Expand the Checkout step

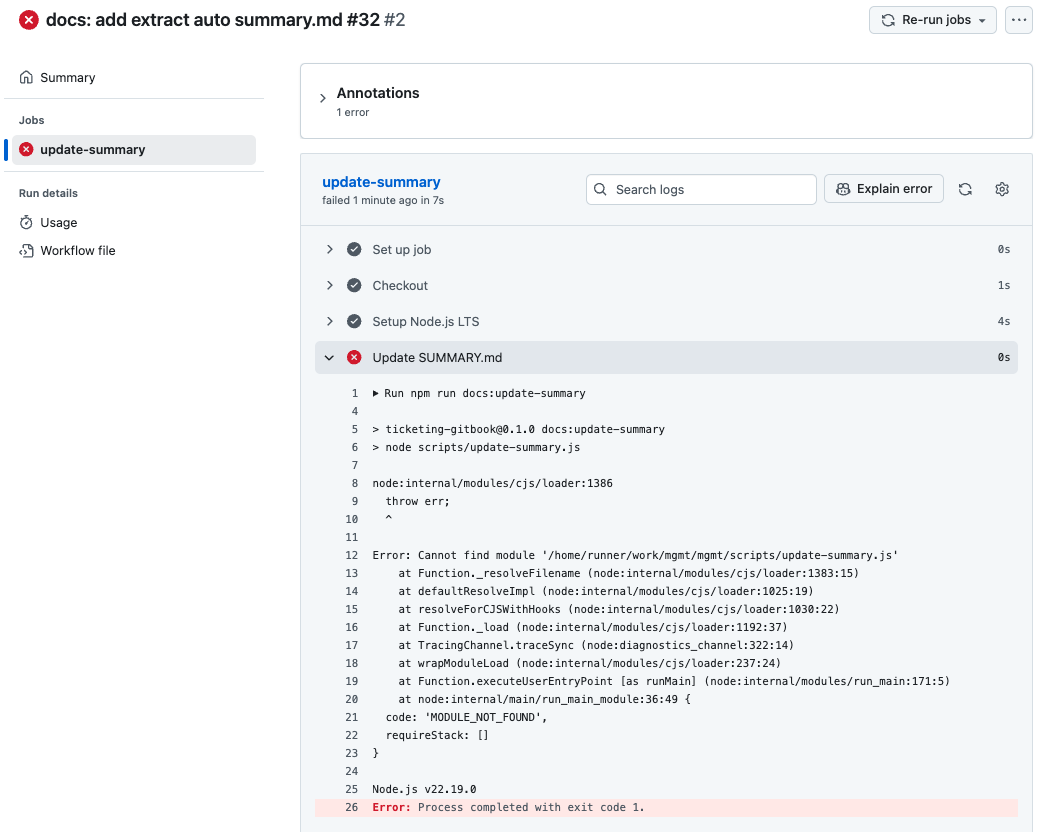[329, 286]
